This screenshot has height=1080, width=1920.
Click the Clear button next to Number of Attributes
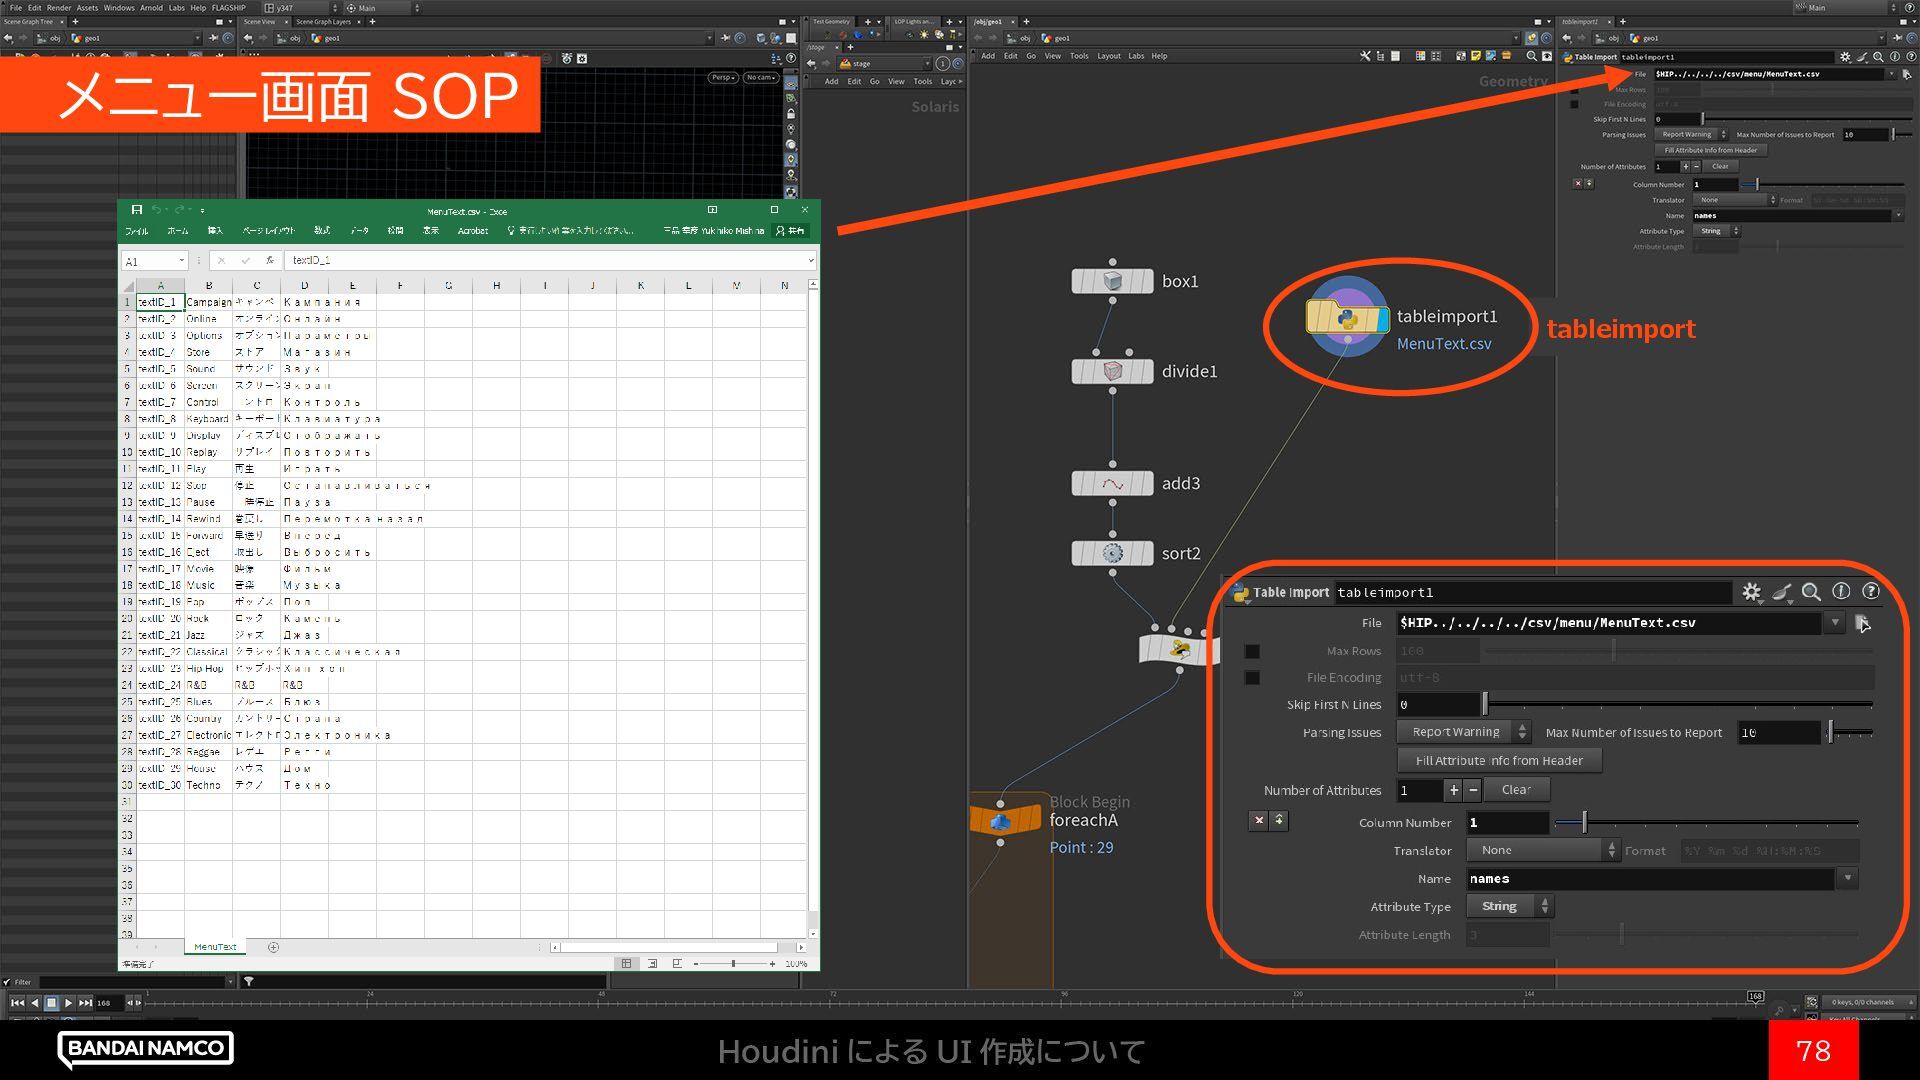tap(1516, 790)
